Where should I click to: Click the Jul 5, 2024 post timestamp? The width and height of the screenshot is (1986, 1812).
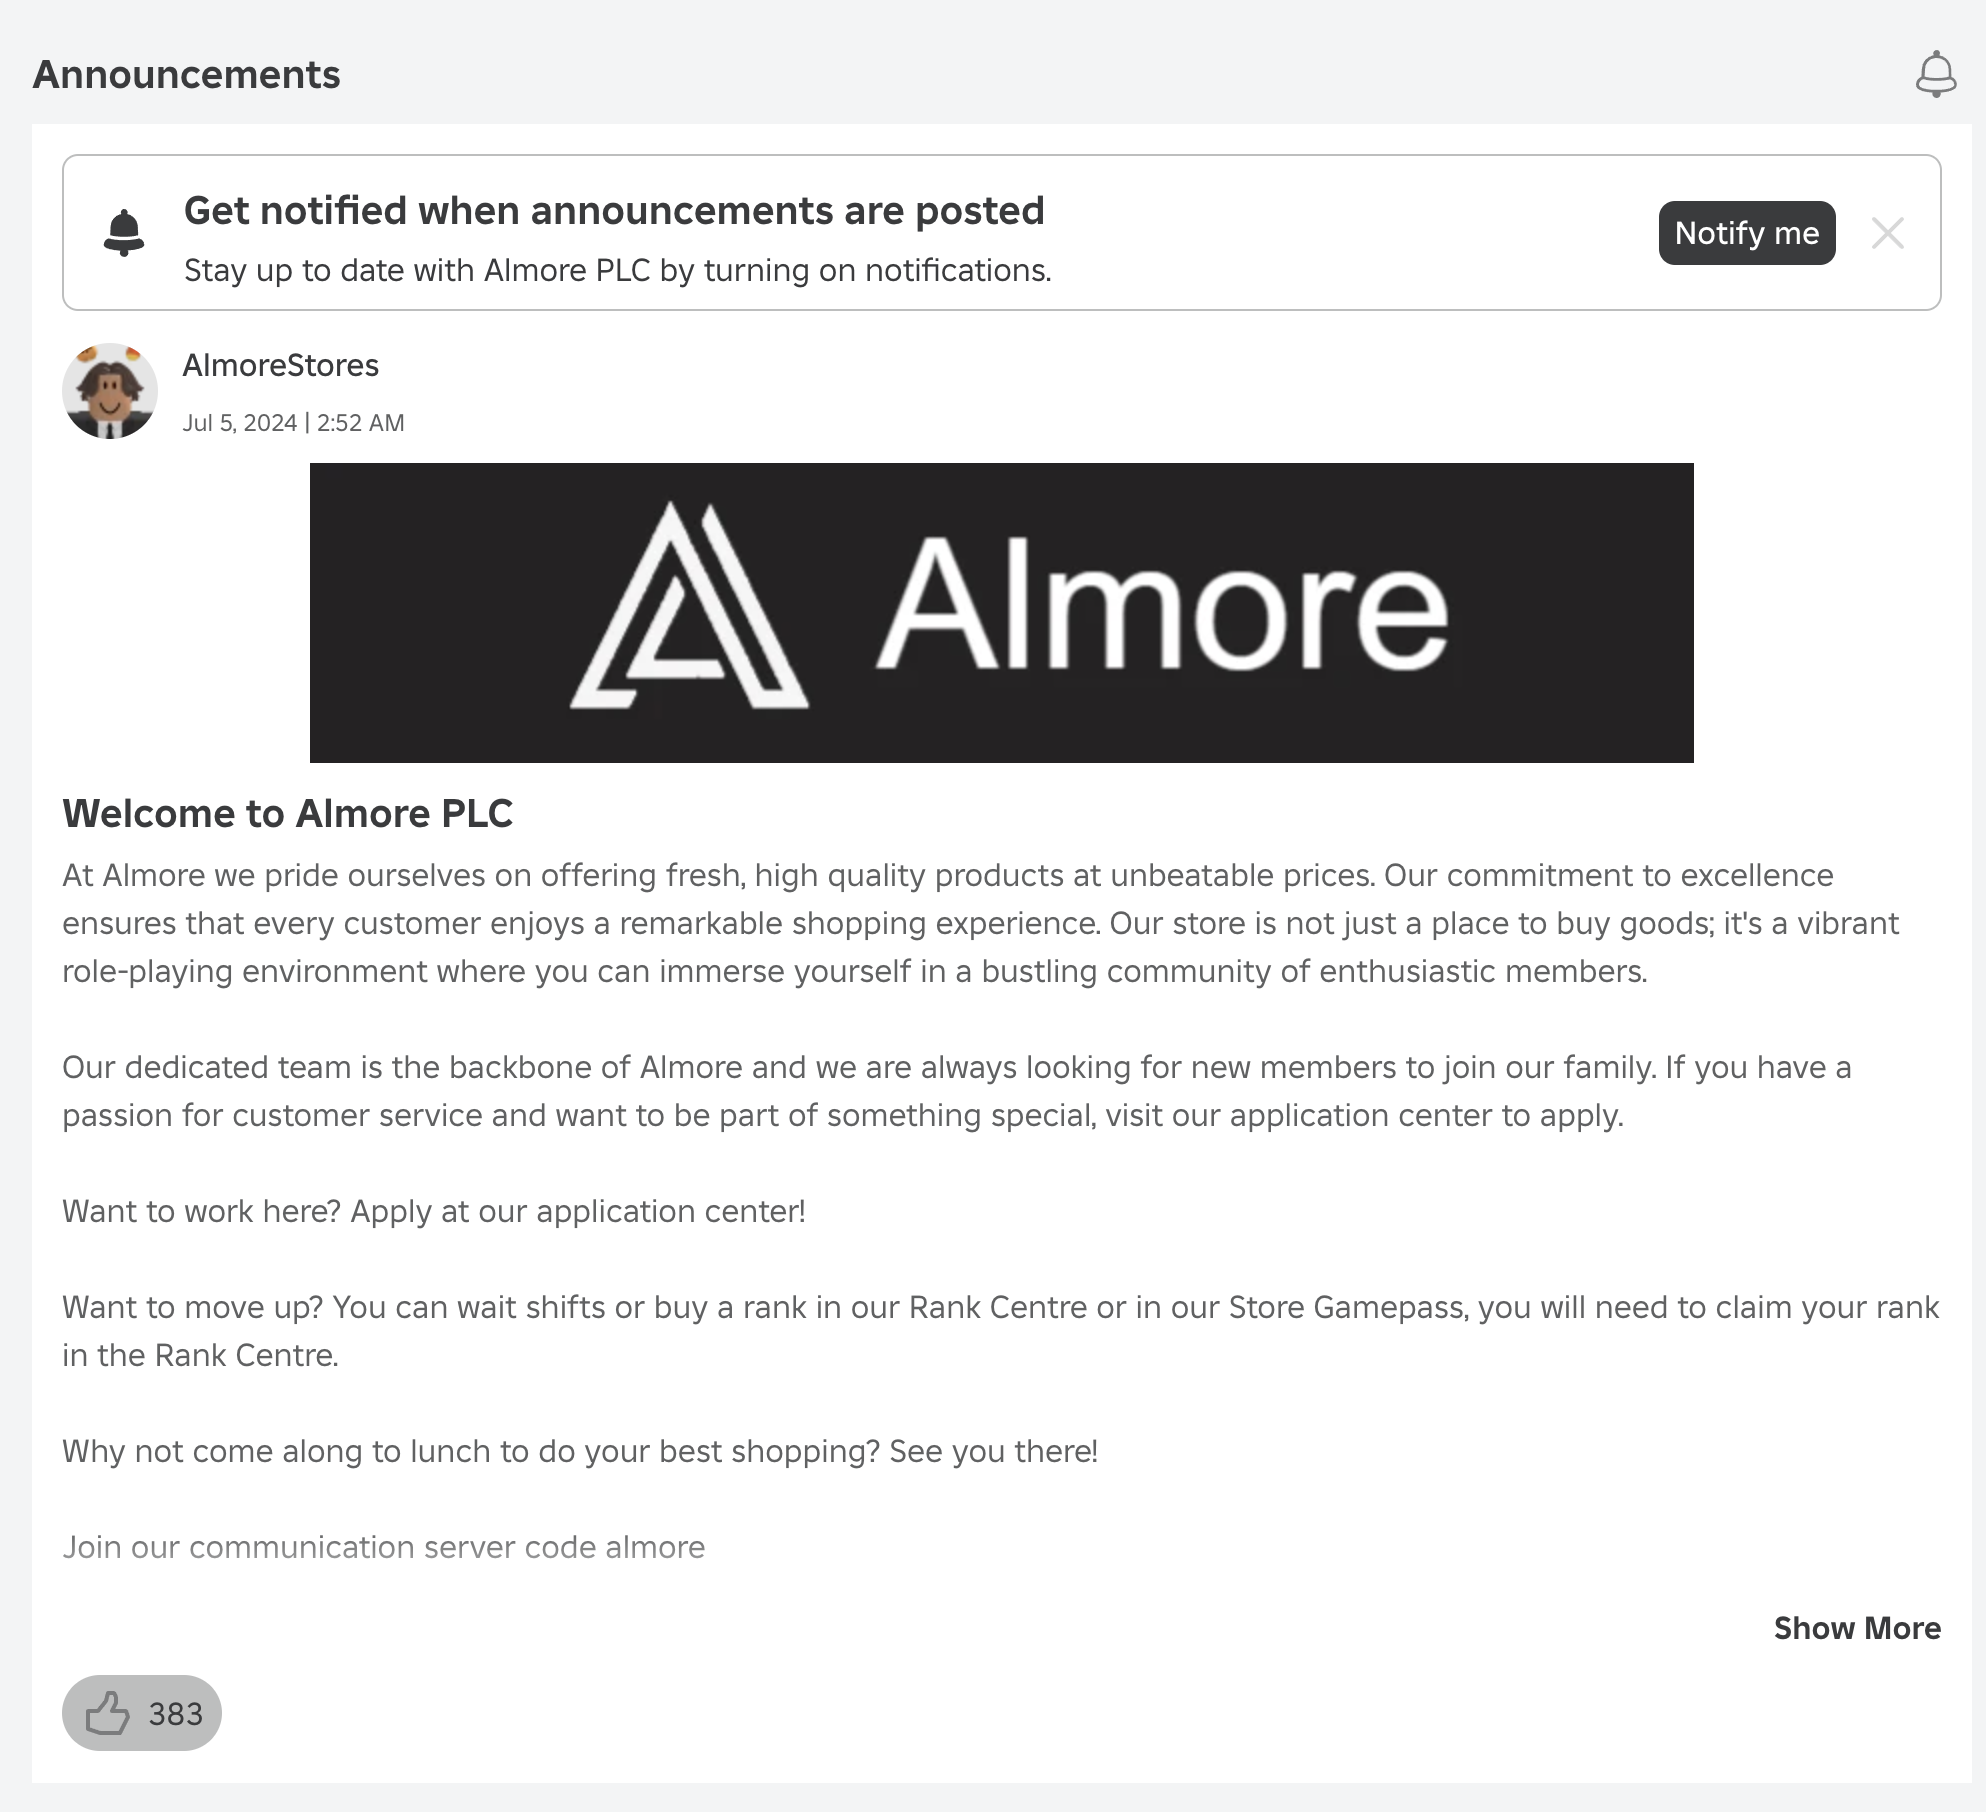click(x=293, y=423)
